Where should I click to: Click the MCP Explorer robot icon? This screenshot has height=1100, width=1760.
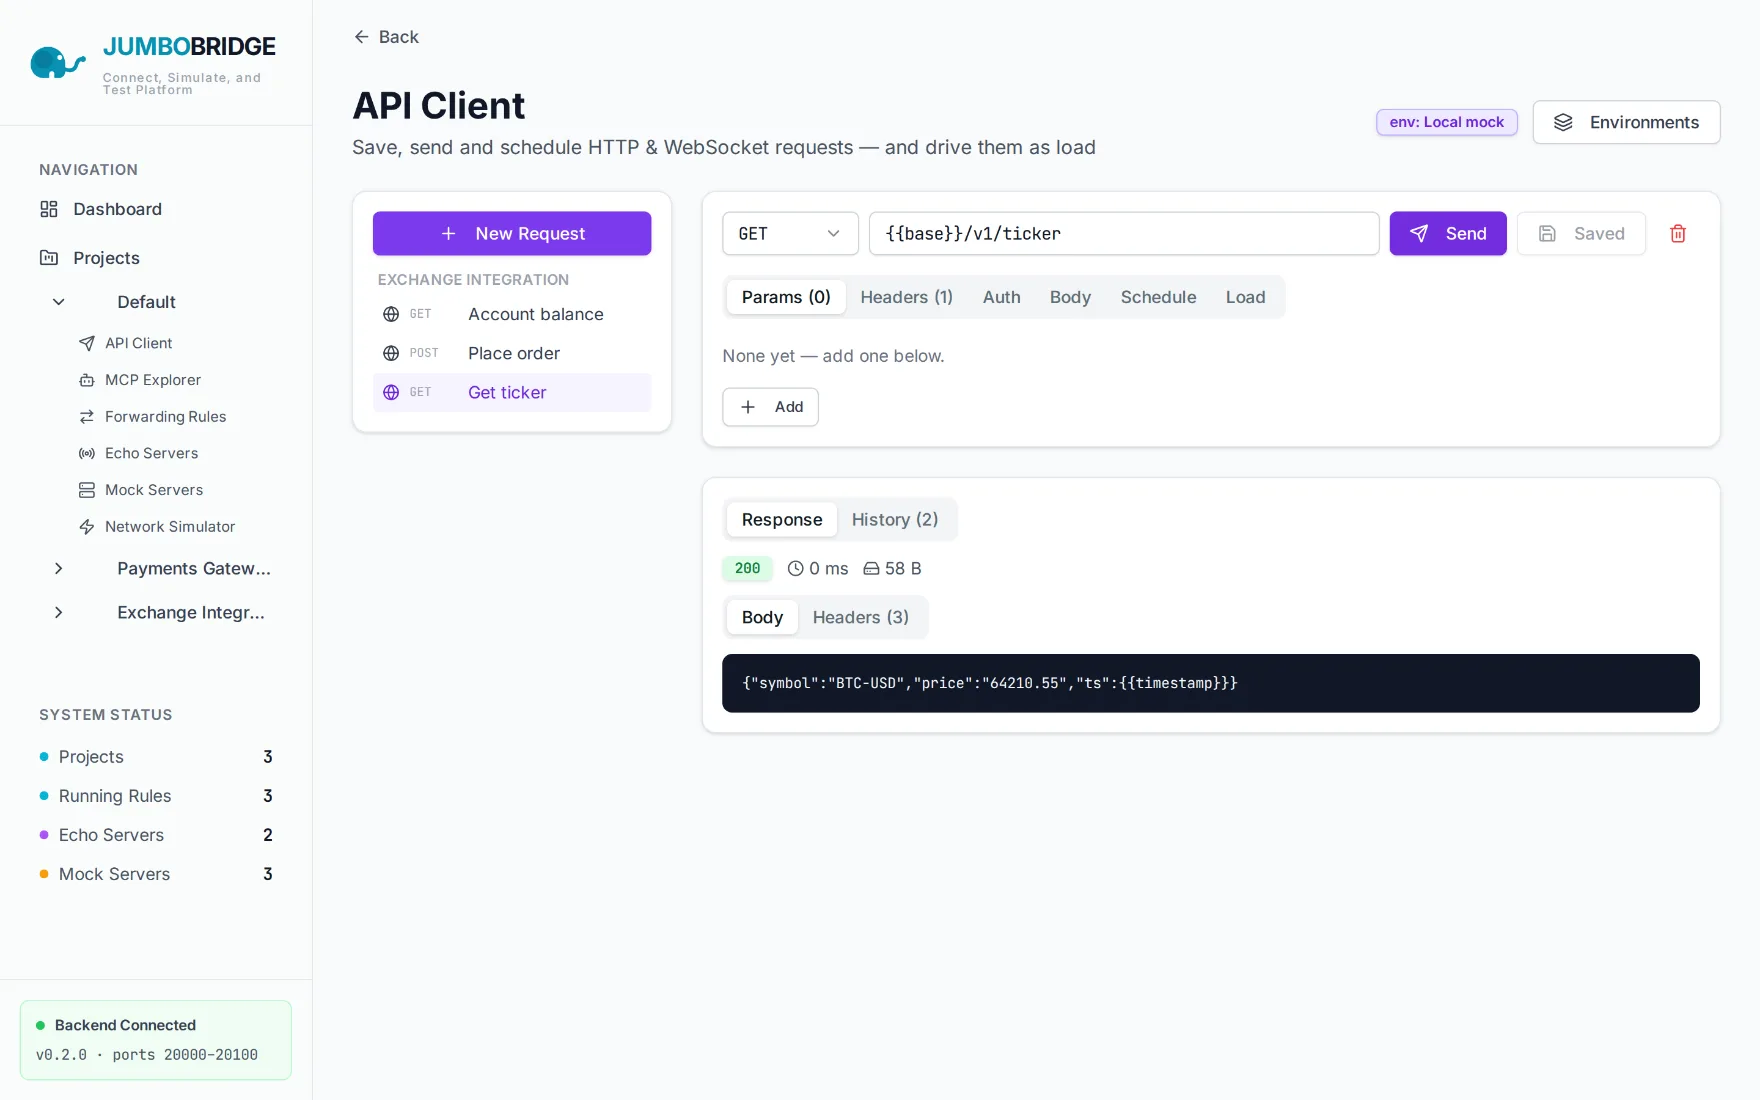pos(87,380)
